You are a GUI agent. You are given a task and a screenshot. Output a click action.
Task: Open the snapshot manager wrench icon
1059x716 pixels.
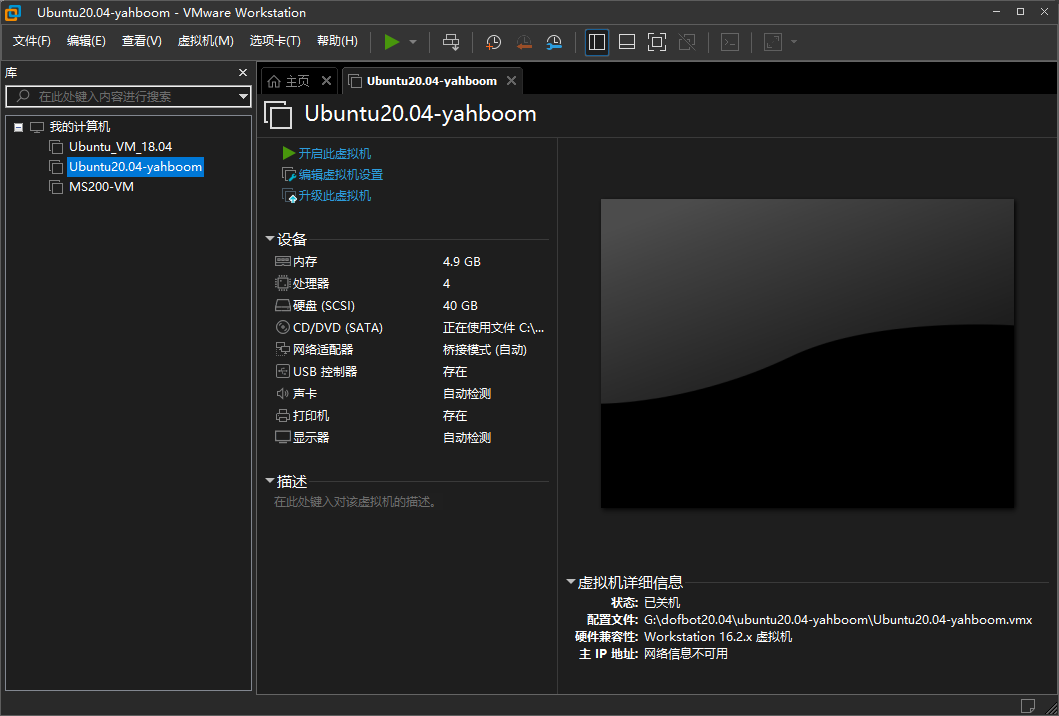[554, 42]
